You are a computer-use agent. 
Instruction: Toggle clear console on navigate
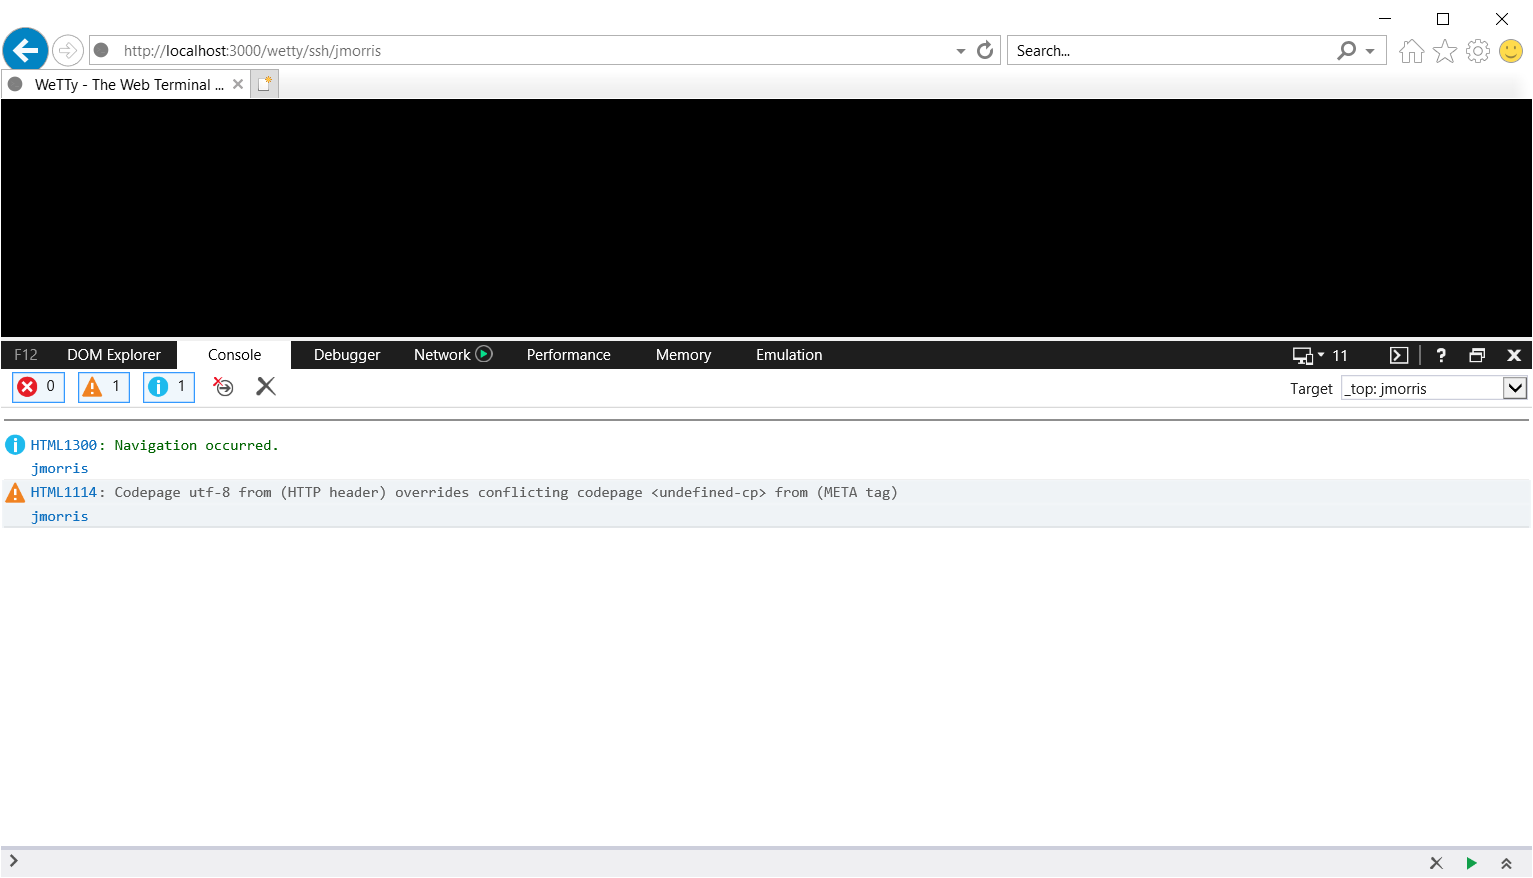click(223, 387)
